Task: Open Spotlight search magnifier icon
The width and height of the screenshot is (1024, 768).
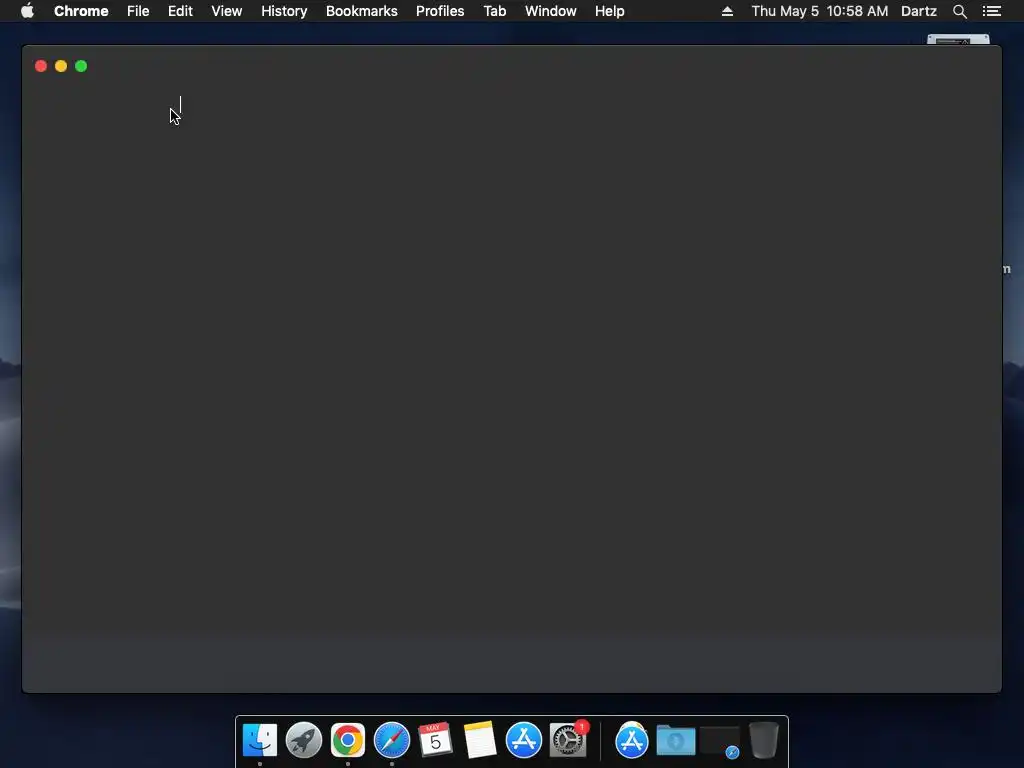Action: (959, 11)
